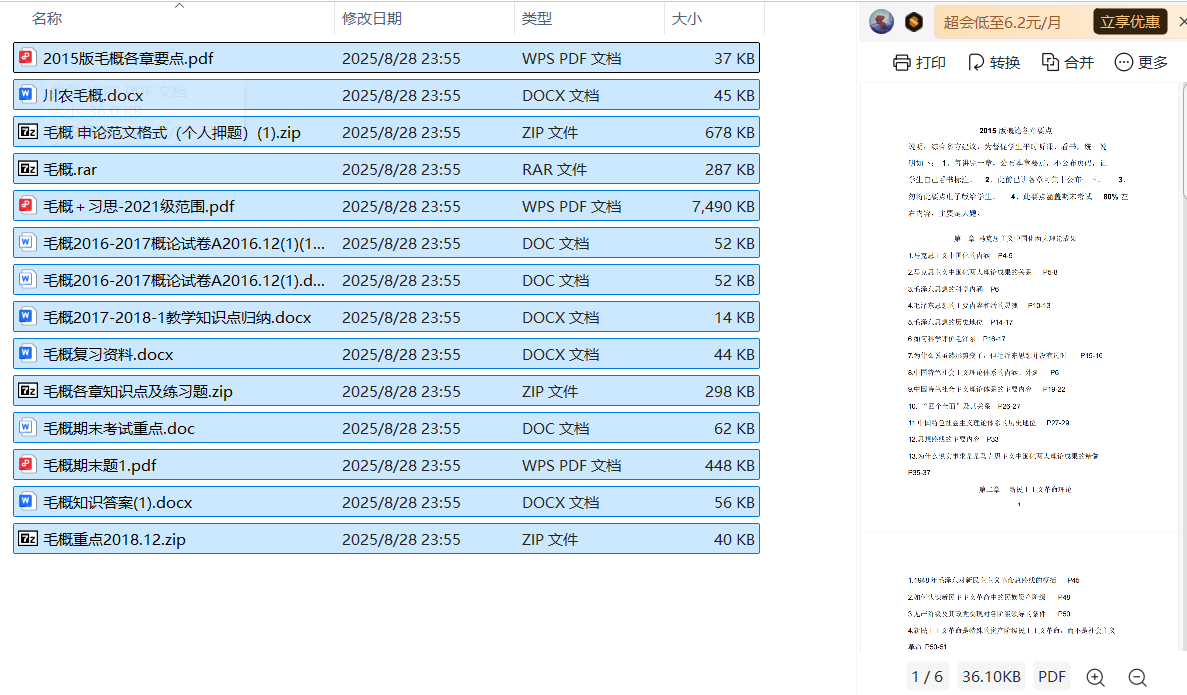
Task: Click the 打印 print icon
Action: (902, 62)
